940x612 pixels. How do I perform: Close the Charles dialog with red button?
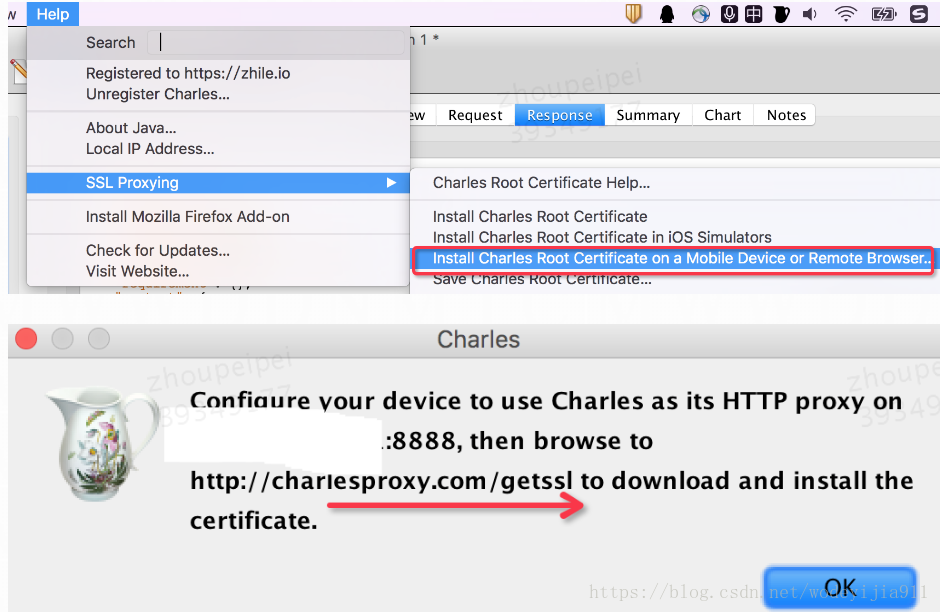[x=26, y=339]
